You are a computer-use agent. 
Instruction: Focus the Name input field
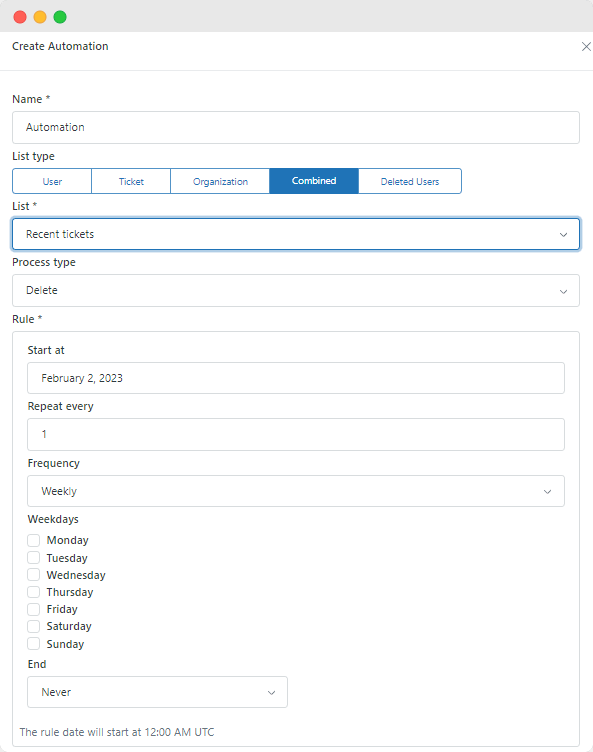296,128
